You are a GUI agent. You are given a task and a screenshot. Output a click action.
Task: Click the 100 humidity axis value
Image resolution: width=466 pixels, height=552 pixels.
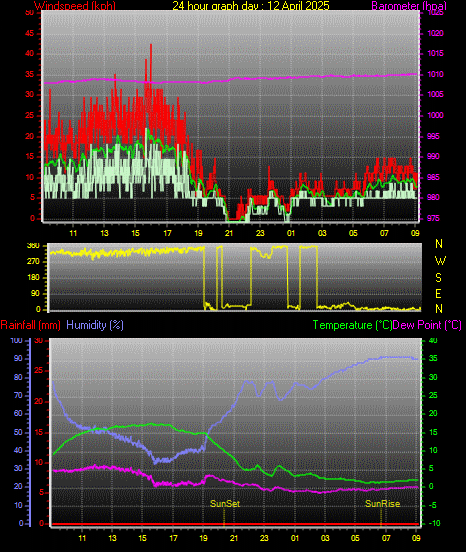coord(17,340)
